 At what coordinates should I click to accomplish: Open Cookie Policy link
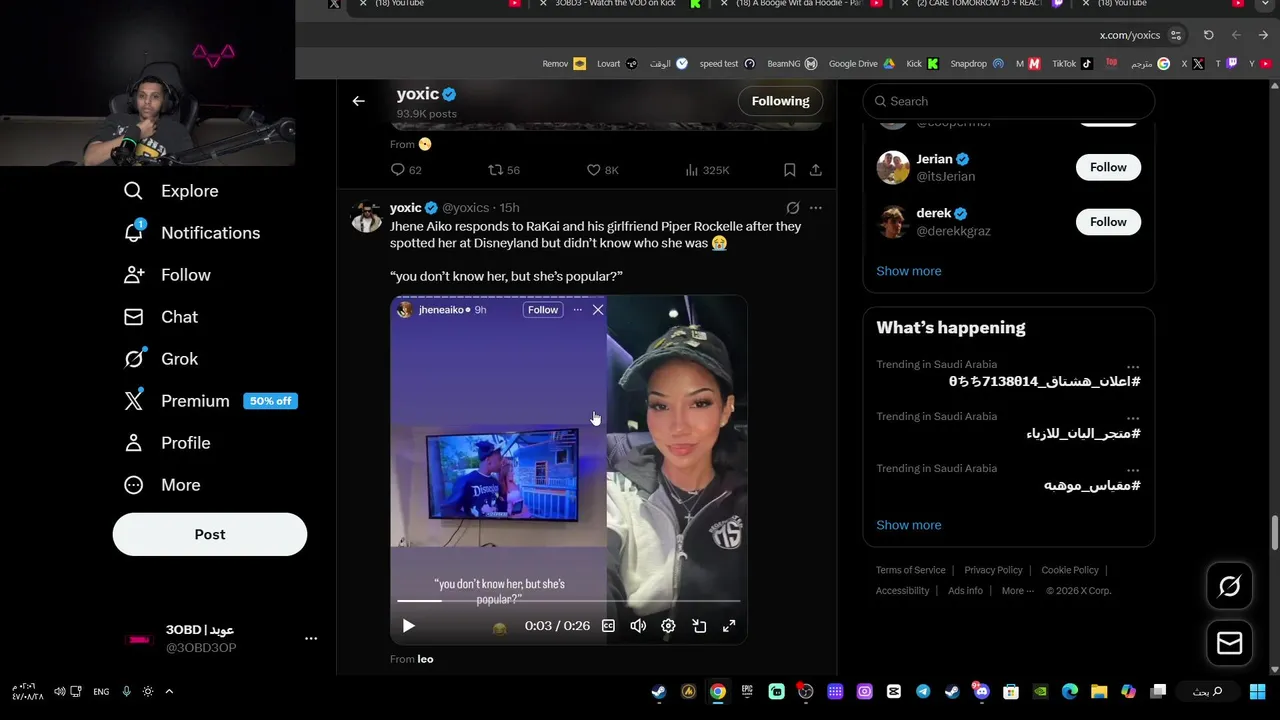[1070, 570]
